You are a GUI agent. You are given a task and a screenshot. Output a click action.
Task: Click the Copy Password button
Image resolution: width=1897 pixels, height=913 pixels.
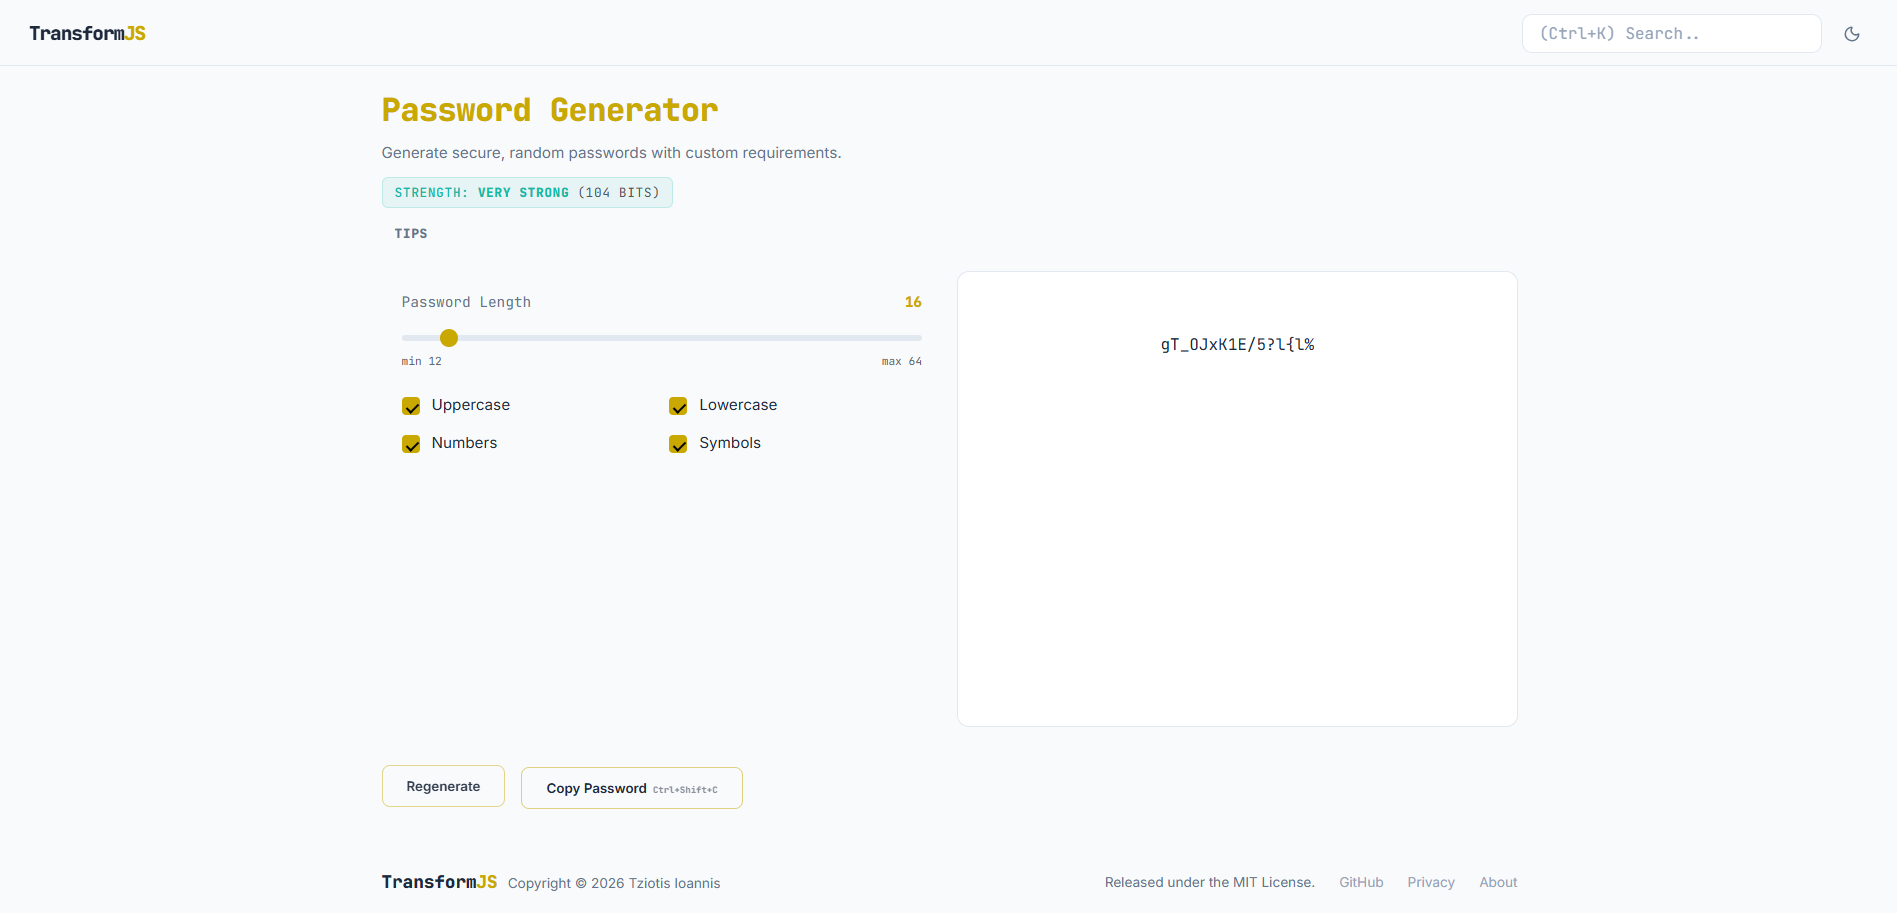632,788
